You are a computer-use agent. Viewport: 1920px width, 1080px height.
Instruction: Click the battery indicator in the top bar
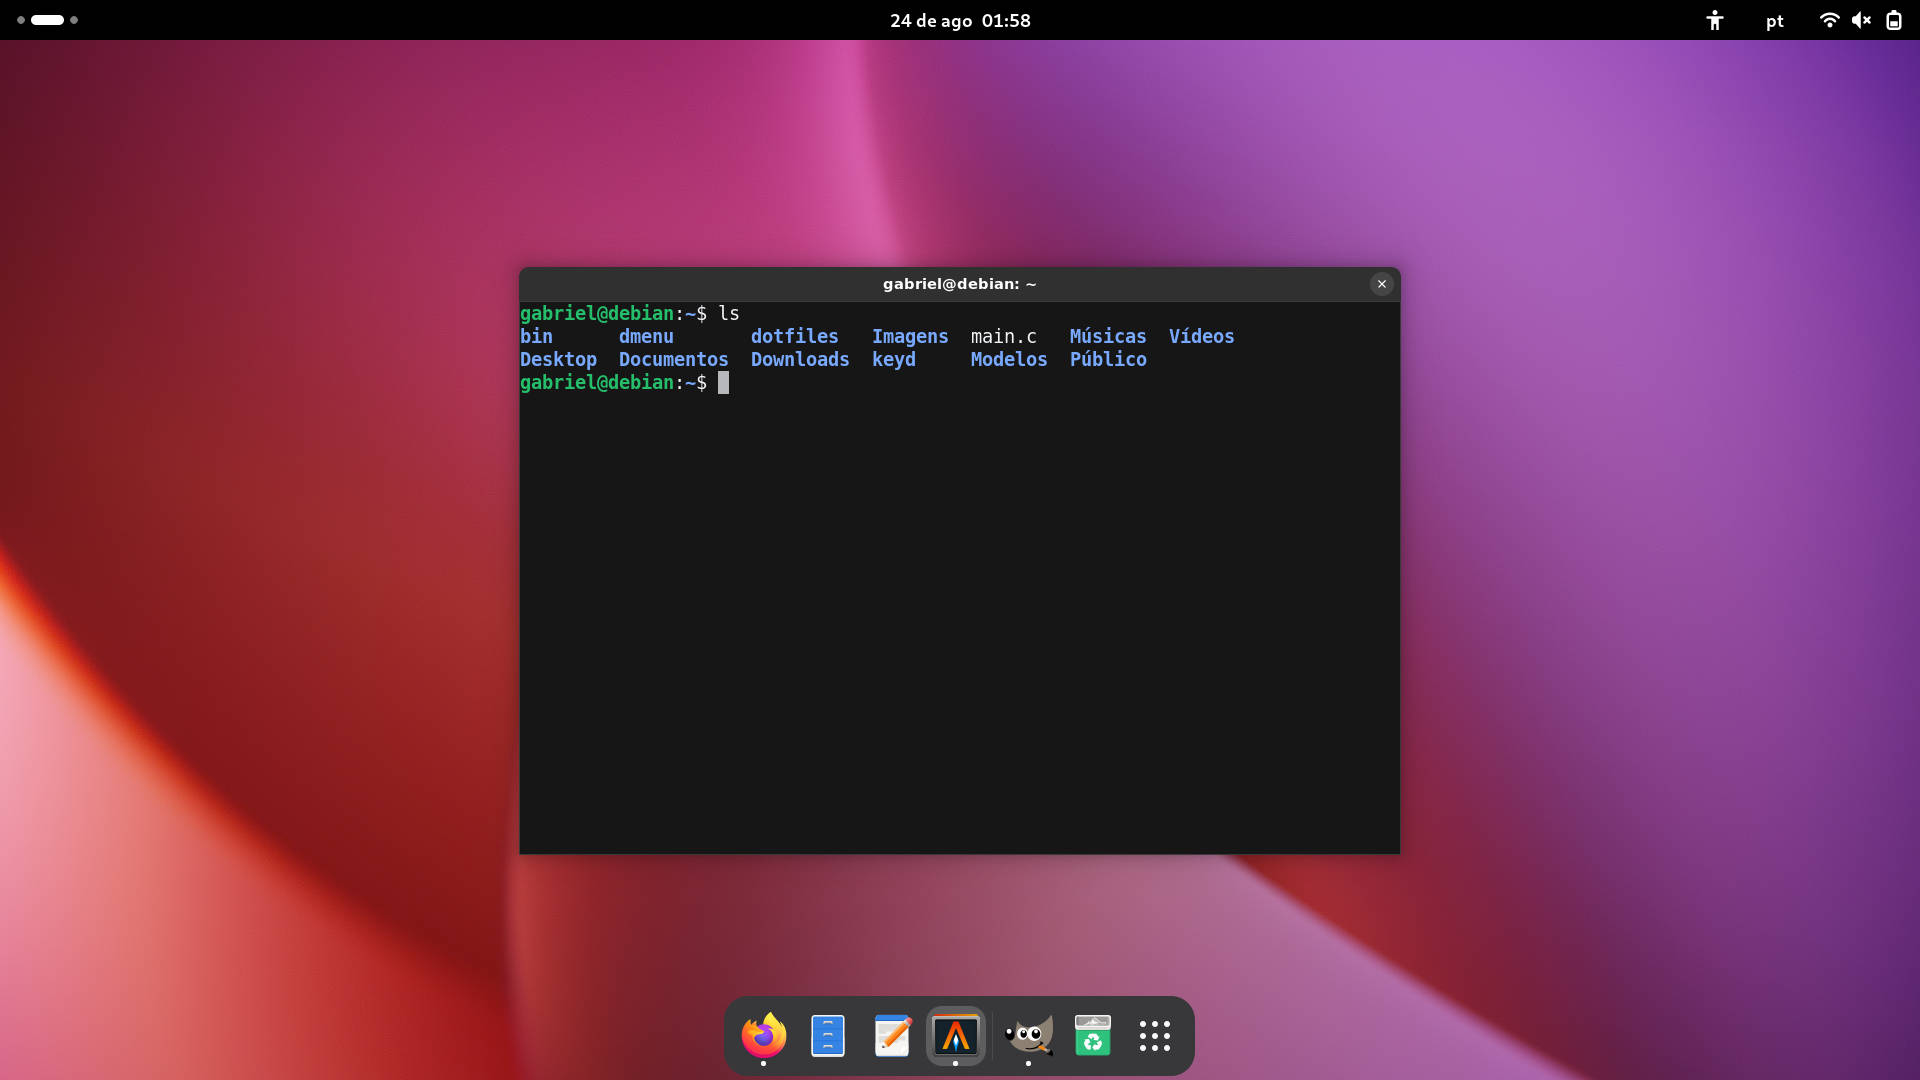[1893, 20]
